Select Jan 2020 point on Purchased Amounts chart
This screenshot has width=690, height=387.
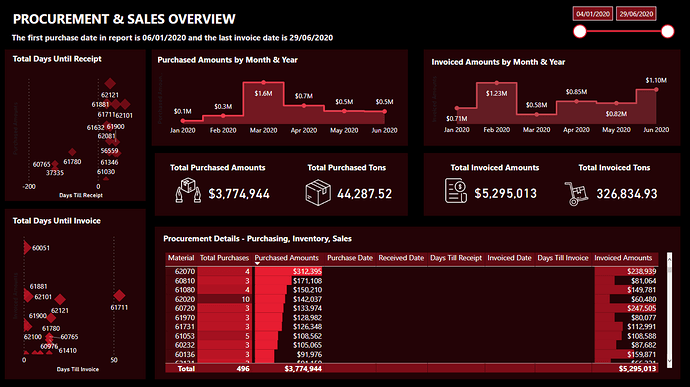coord(183,121)
